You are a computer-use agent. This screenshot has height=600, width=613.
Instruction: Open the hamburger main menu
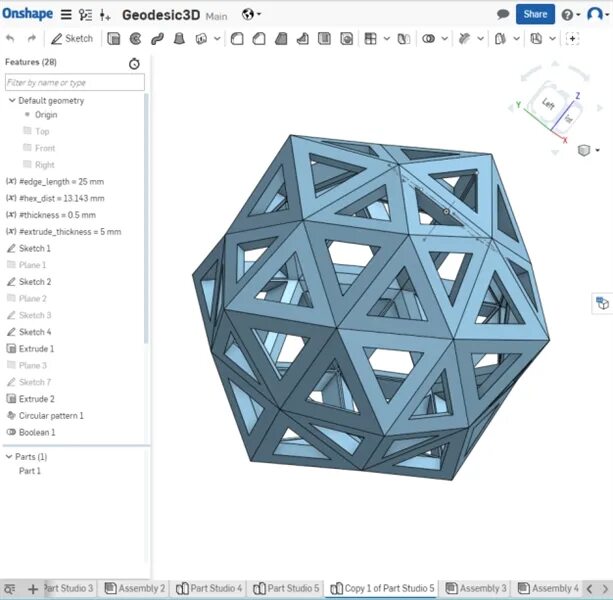(x=66, y=15)
